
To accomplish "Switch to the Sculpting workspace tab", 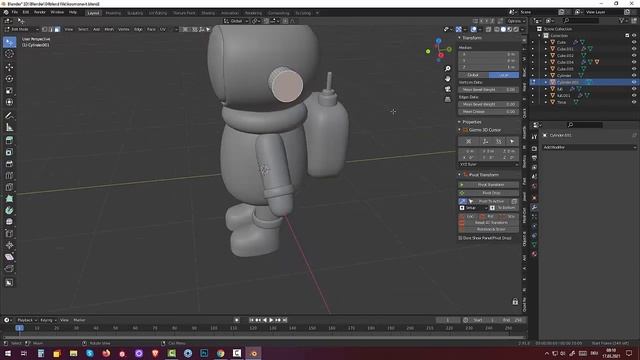I will pyautogui.click(x=135, y=13).
